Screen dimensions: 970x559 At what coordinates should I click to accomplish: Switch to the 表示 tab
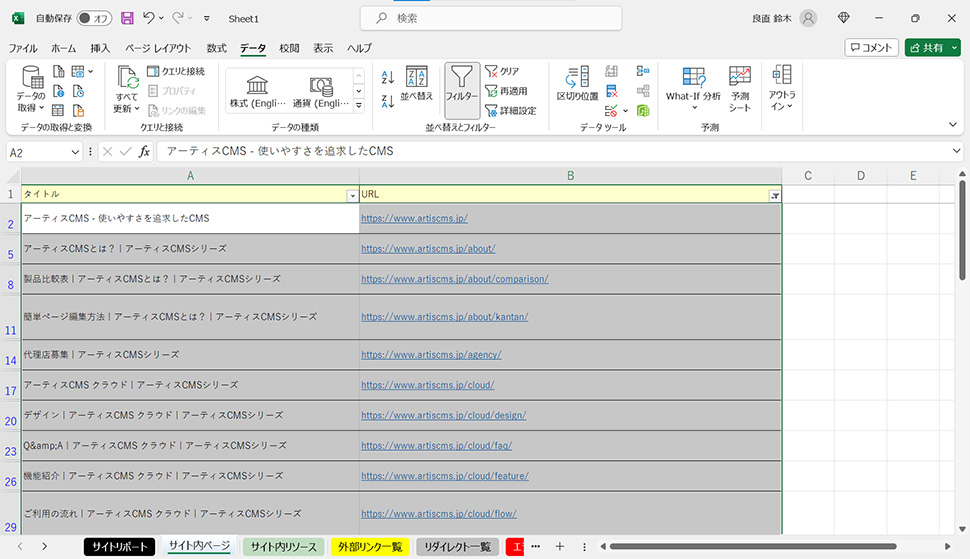point(323,48)
